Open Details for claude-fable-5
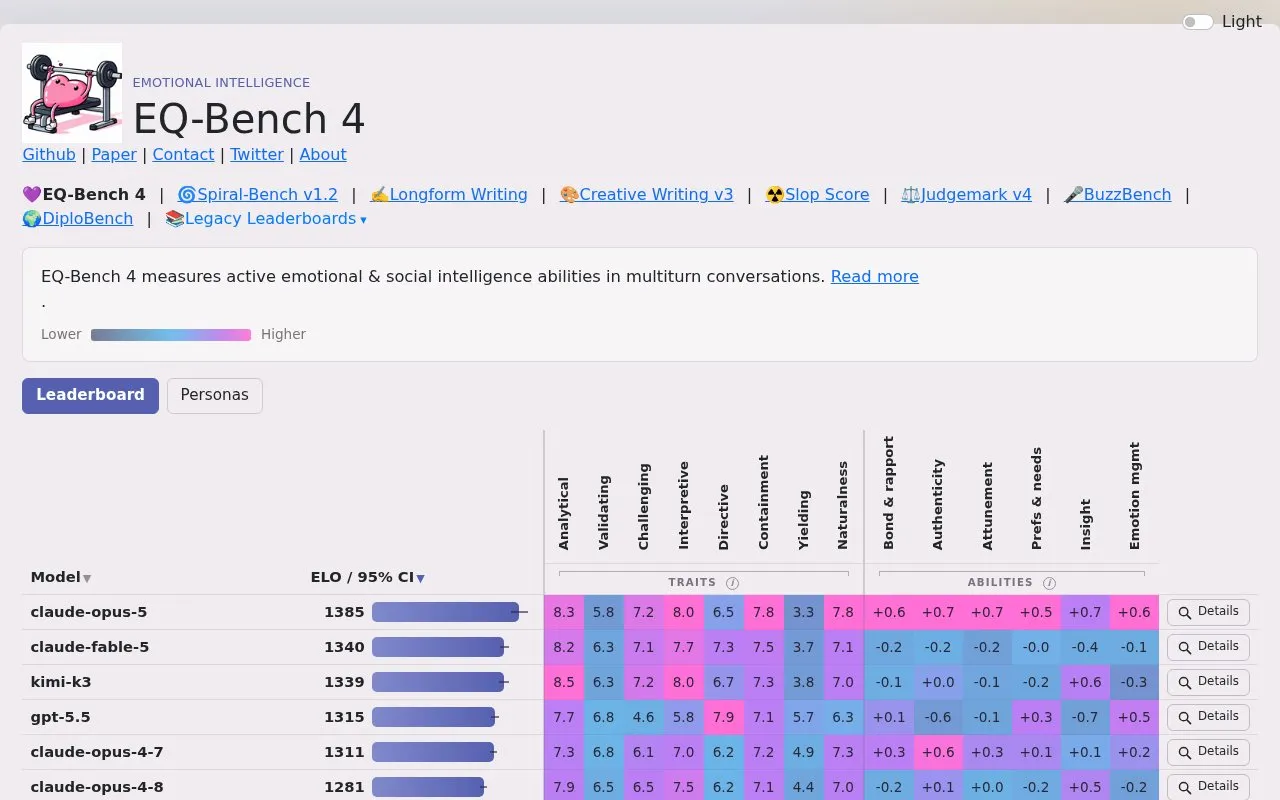 [x=1208, y=647]
